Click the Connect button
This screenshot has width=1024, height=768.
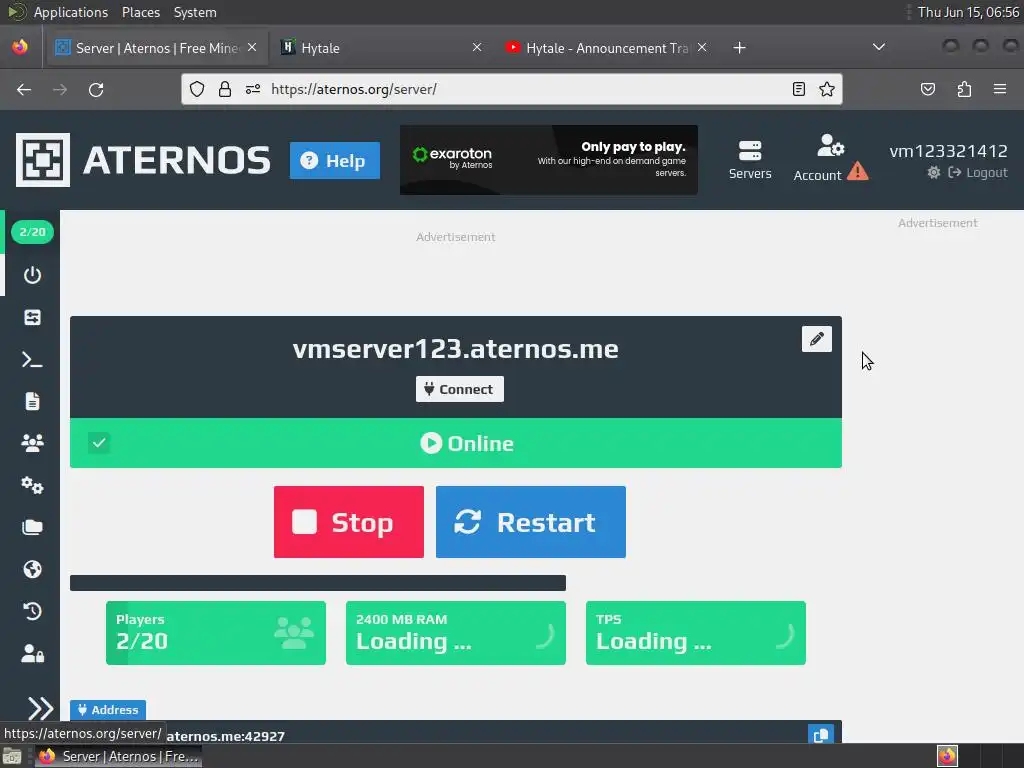coord(460,389)
